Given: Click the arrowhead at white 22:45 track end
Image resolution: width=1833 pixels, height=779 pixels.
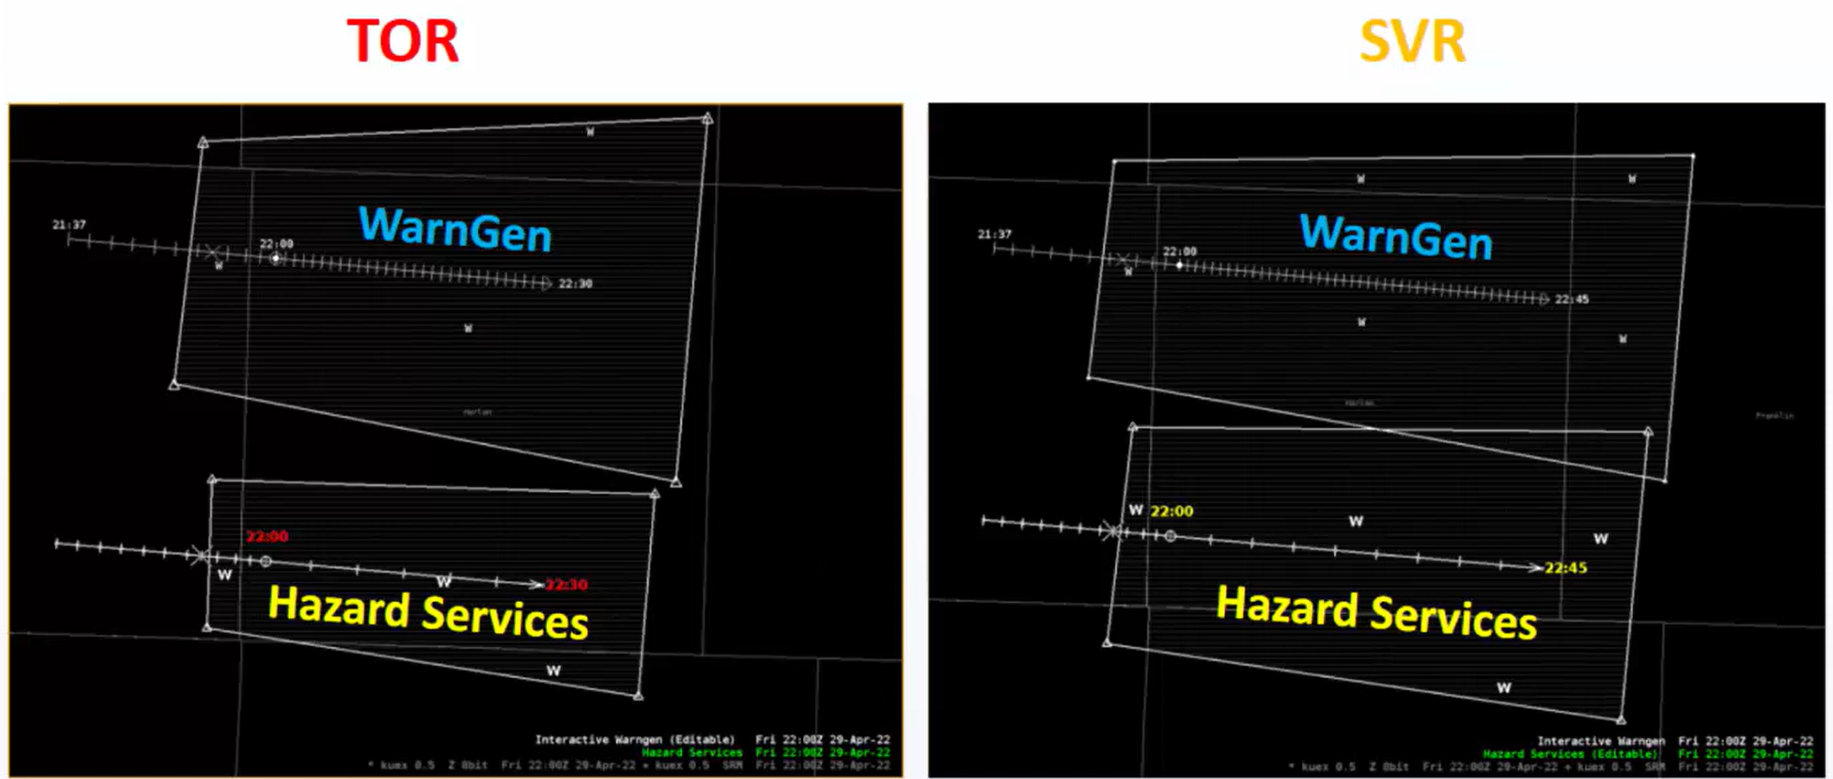Looking at the screenshot, I should [x=1544, y=299].
